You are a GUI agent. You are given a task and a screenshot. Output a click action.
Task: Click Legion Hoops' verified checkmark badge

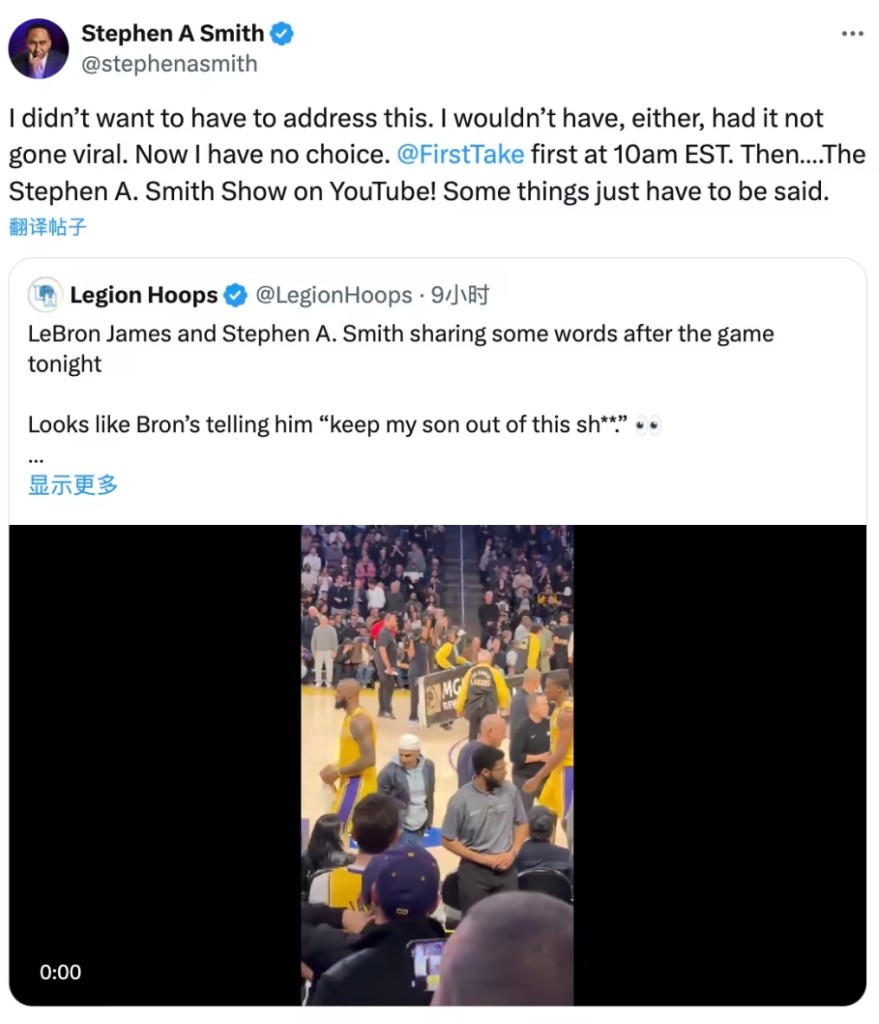coord(235,295)
